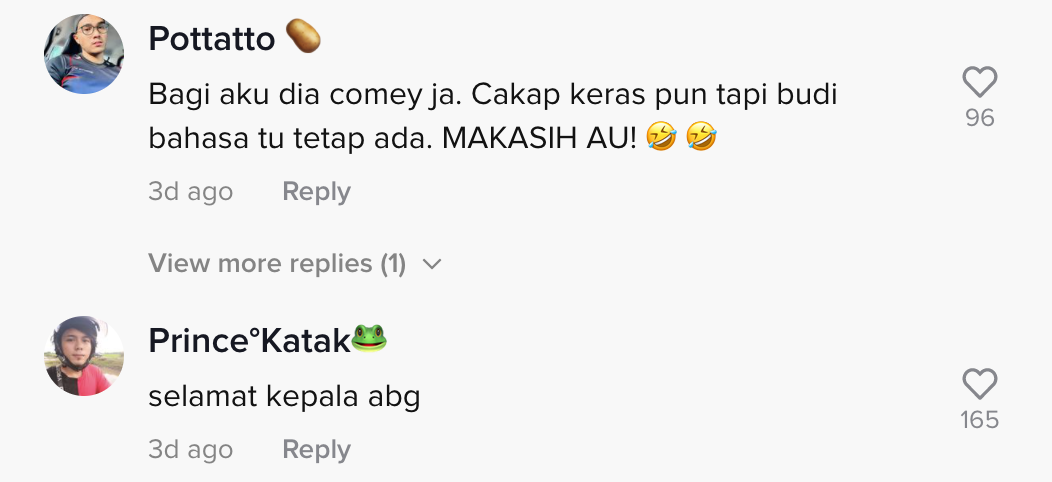Click the comment text starting Bagi aku dia comey

[x=492, y=117]
